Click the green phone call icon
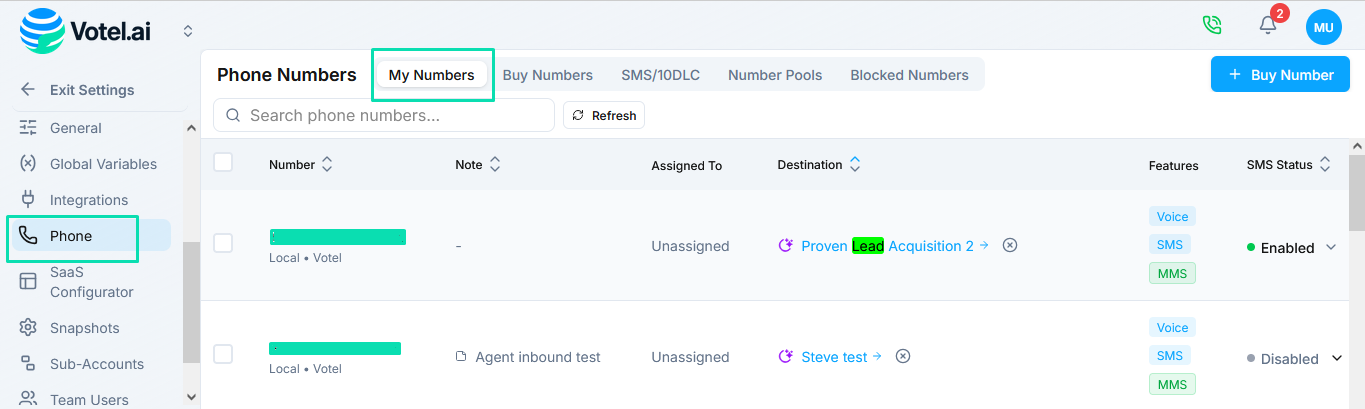Image resolution: width=1365 pixels, height=409 pixels. coord(1212,26)
